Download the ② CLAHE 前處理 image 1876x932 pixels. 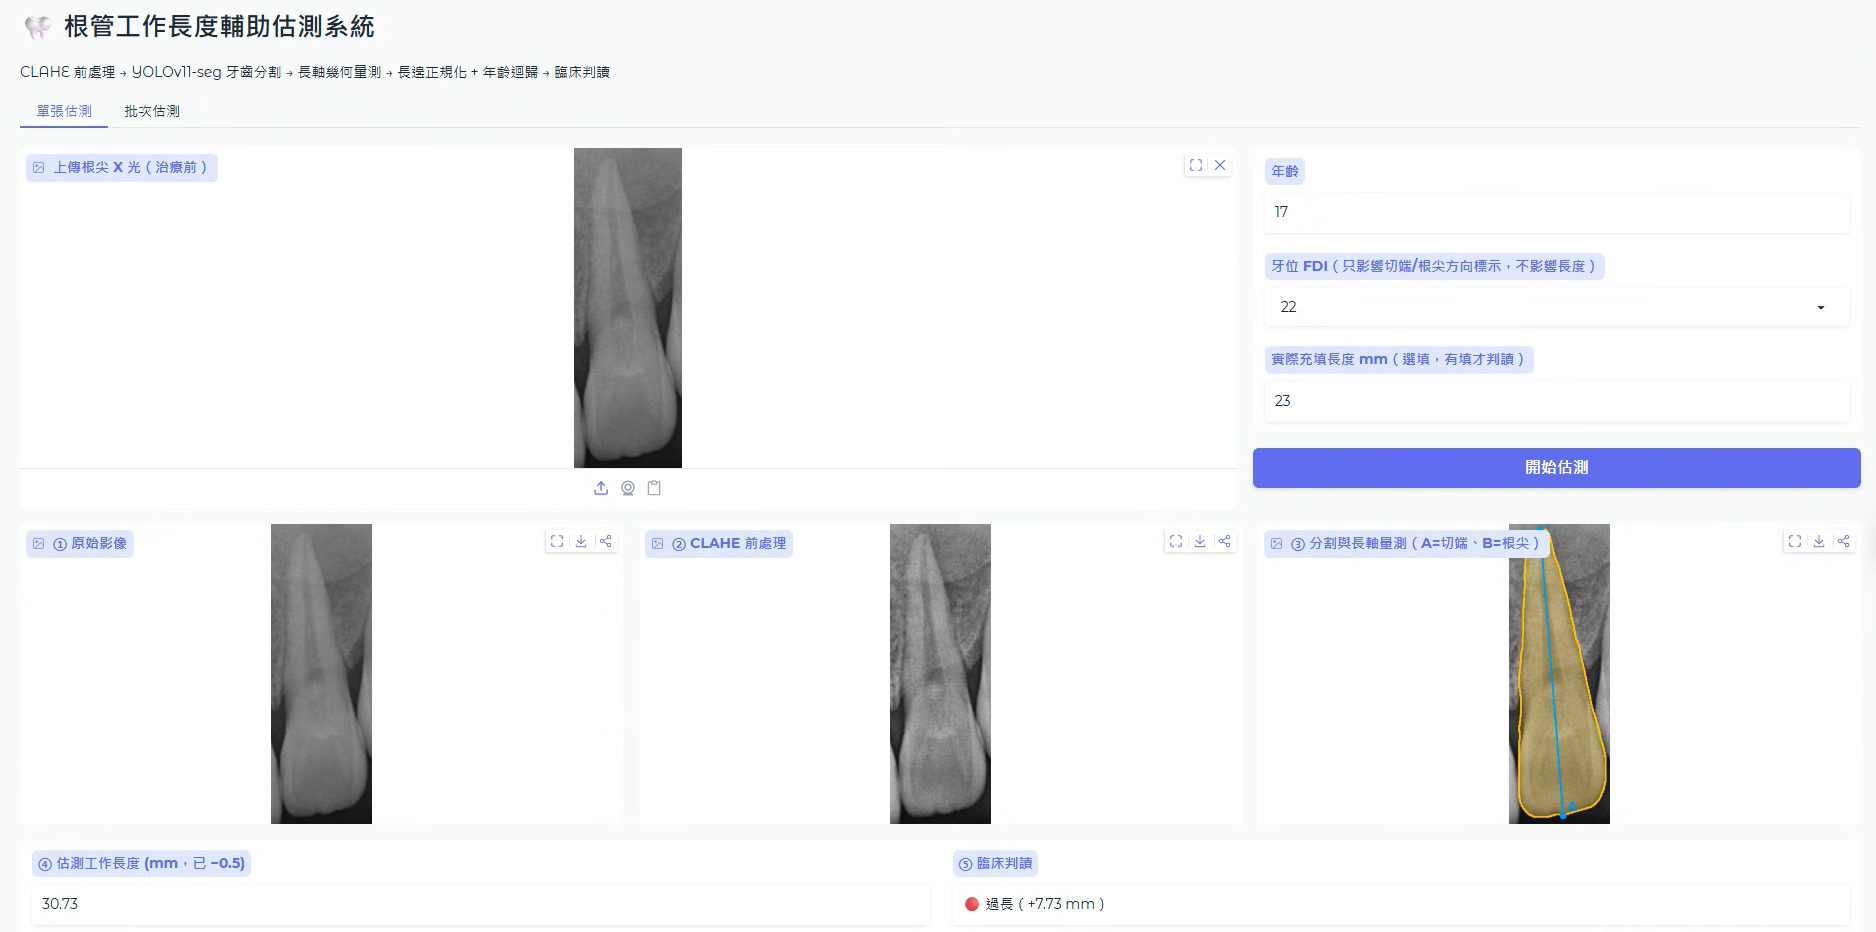click(1200, 541)
